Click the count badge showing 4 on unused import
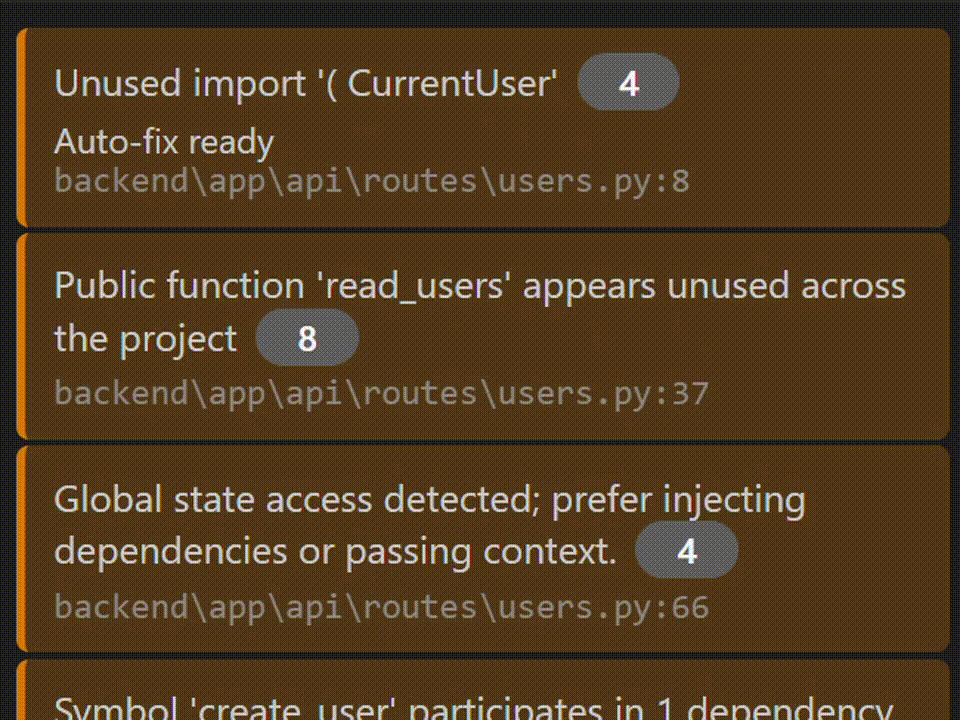This screenshot has height=720, width=960. pyautogui.click(x=628, y=84)
